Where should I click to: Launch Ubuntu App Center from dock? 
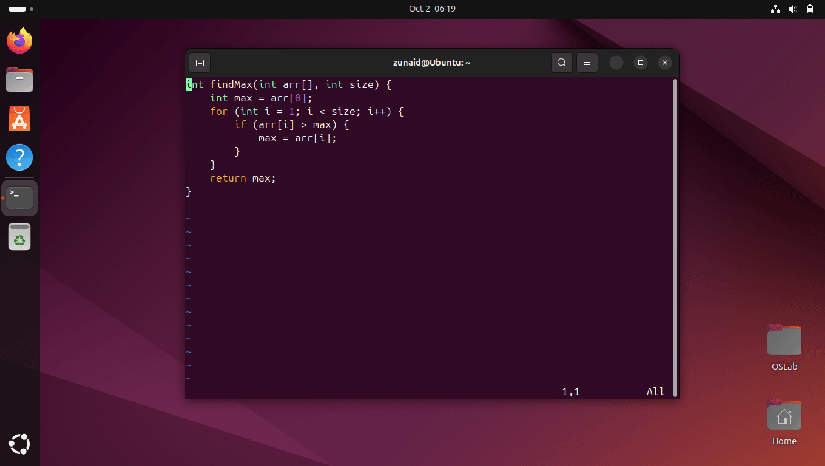19,118
